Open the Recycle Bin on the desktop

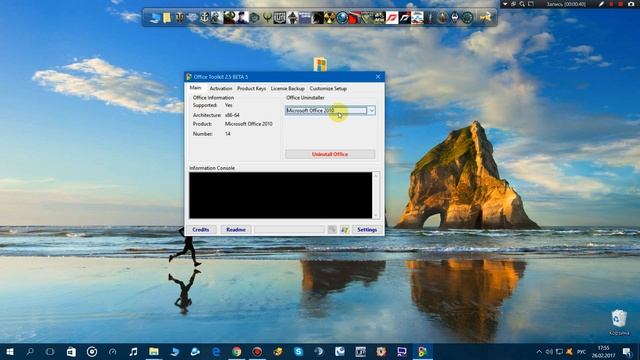pyautogui.click(x=619, y=318)
